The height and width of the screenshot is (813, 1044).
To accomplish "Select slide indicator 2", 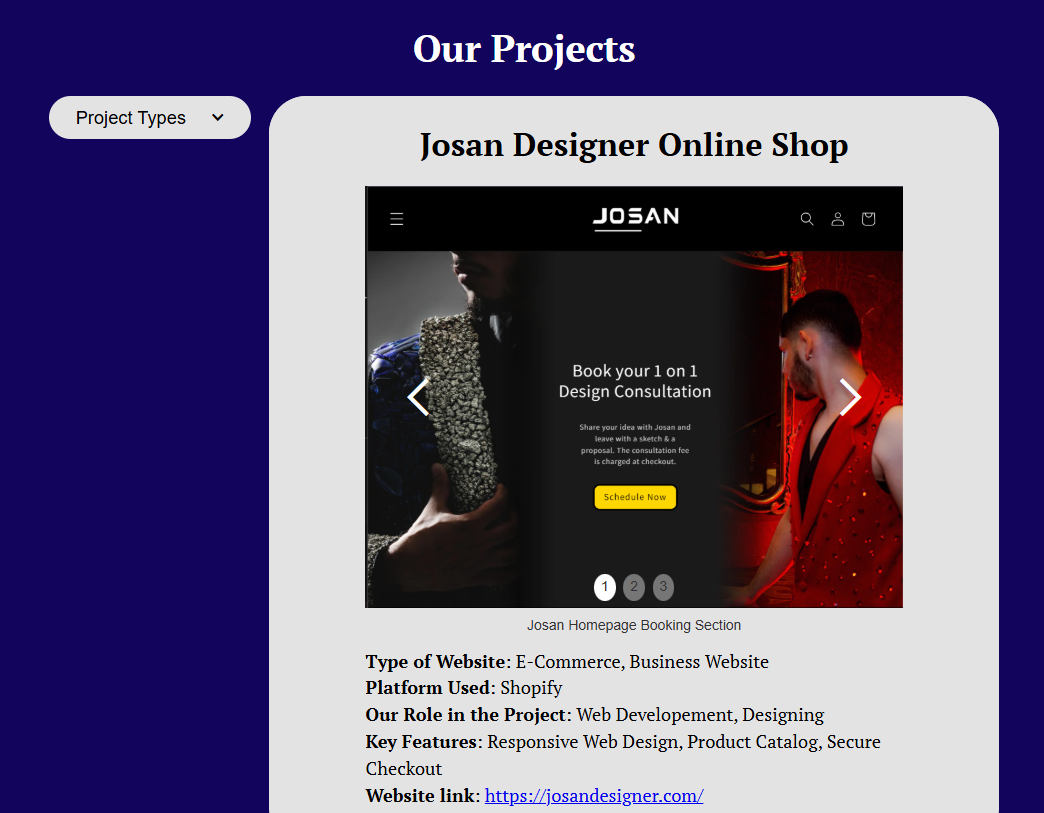I will tap(634, 587).
